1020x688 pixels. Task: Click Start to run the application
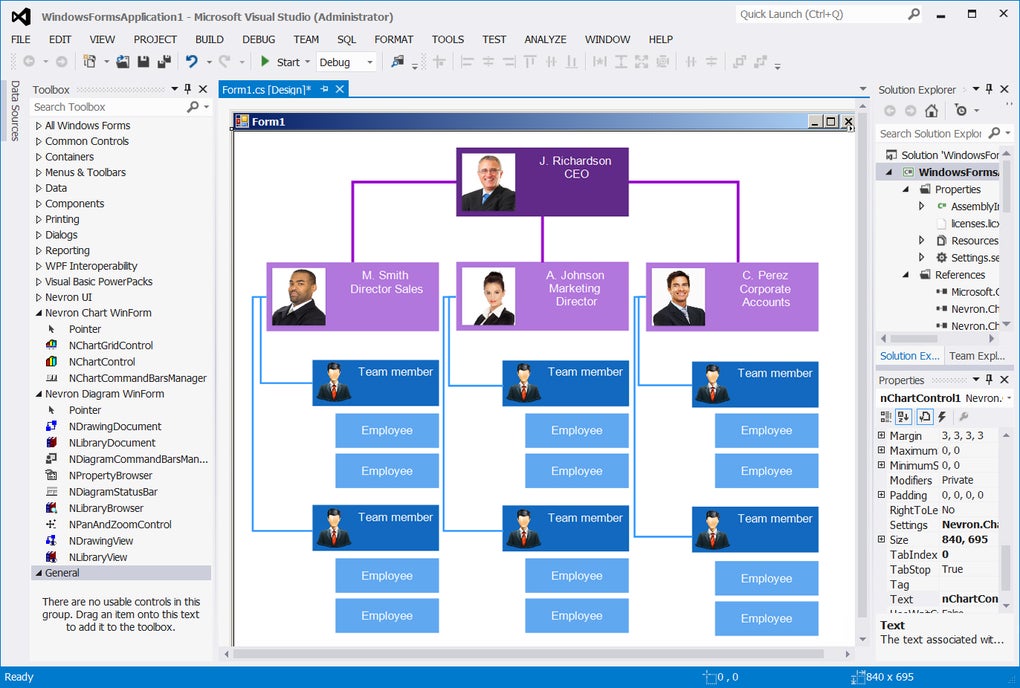pyautogui.click(x=284, y=62)
